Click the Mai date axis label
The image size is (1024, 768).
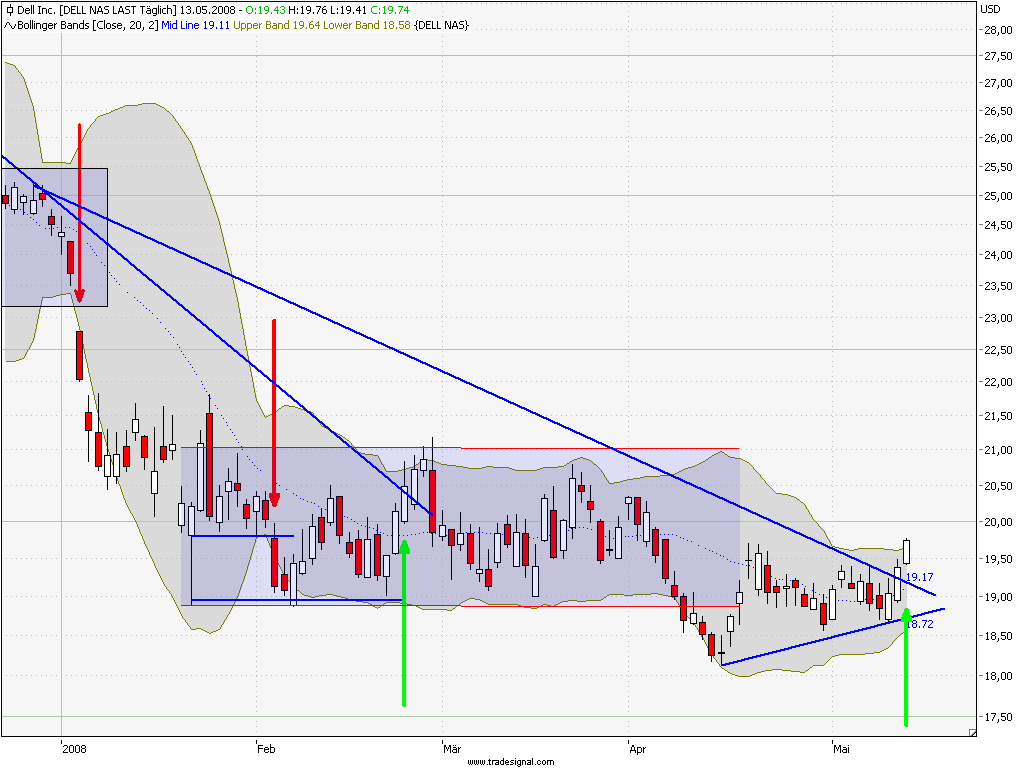coord(841,749)
